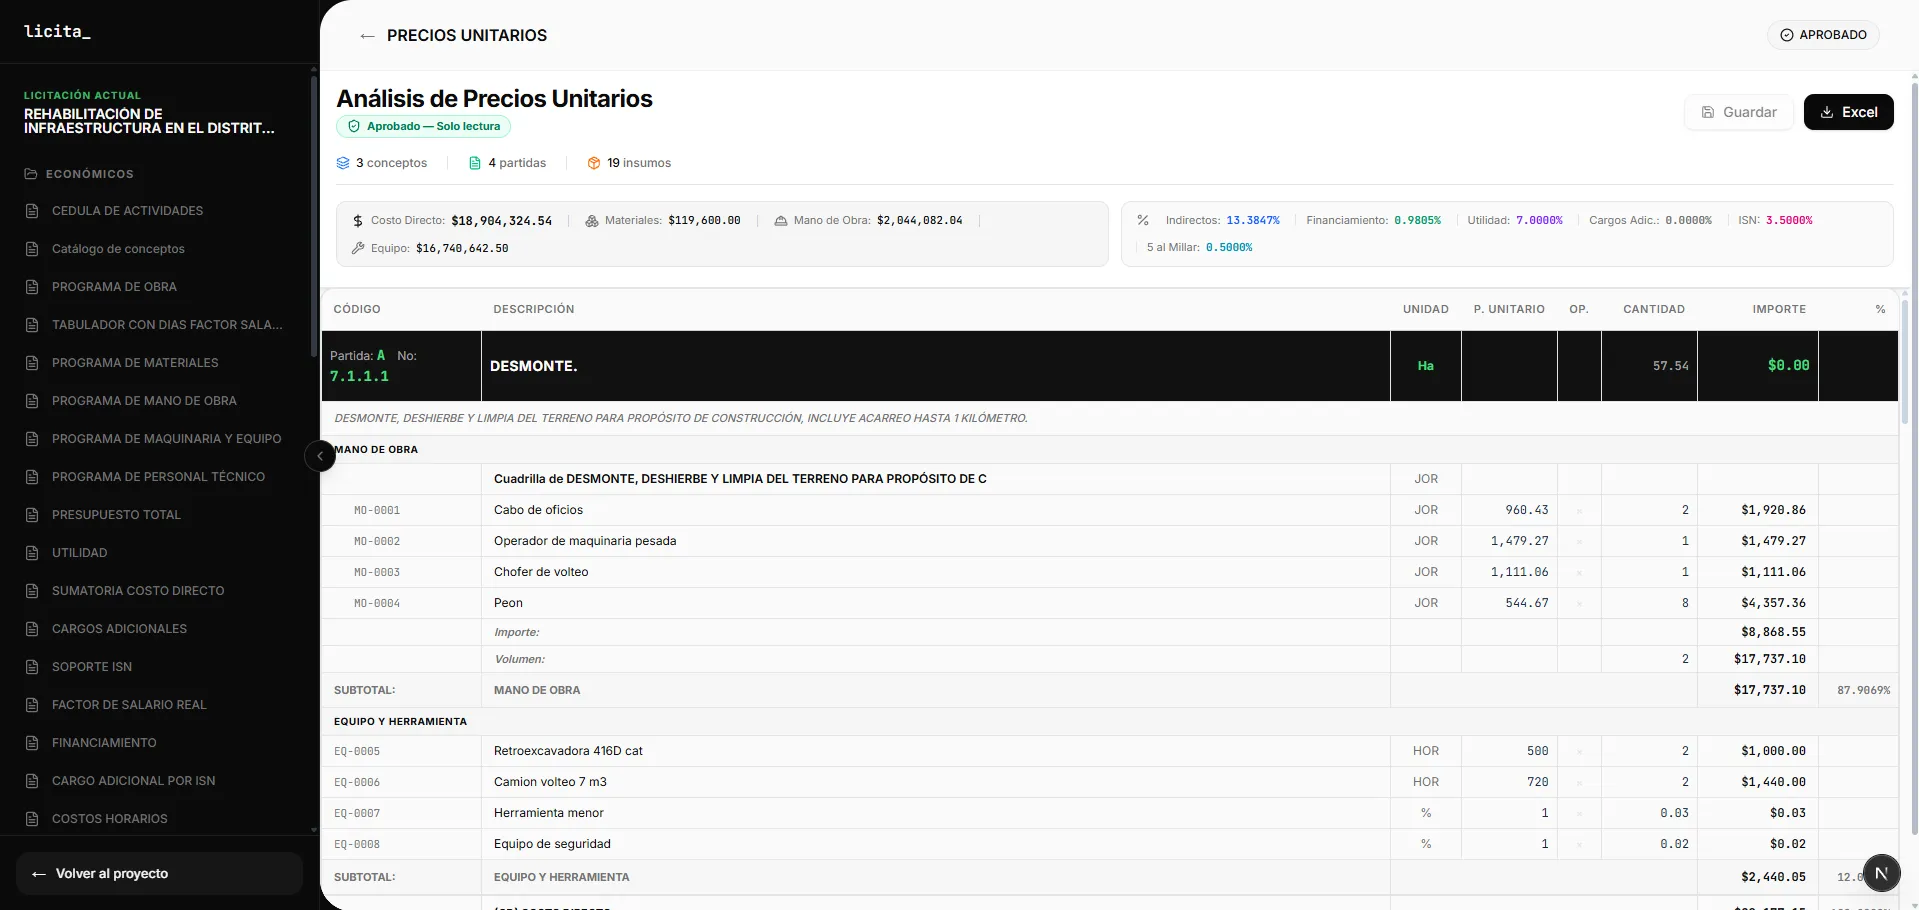Click Equipo de seguridad row
1919x910 pixels.
pos(1110,844)
